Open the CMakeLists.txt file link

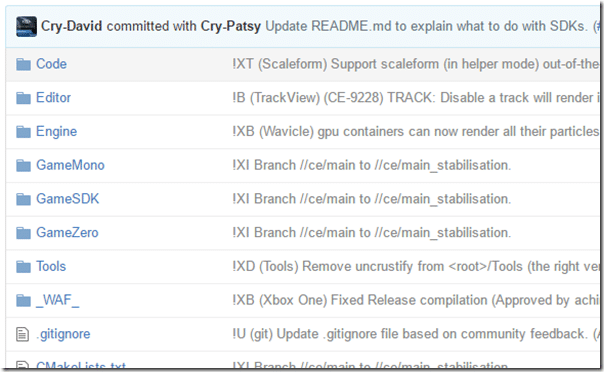point(81,365)
